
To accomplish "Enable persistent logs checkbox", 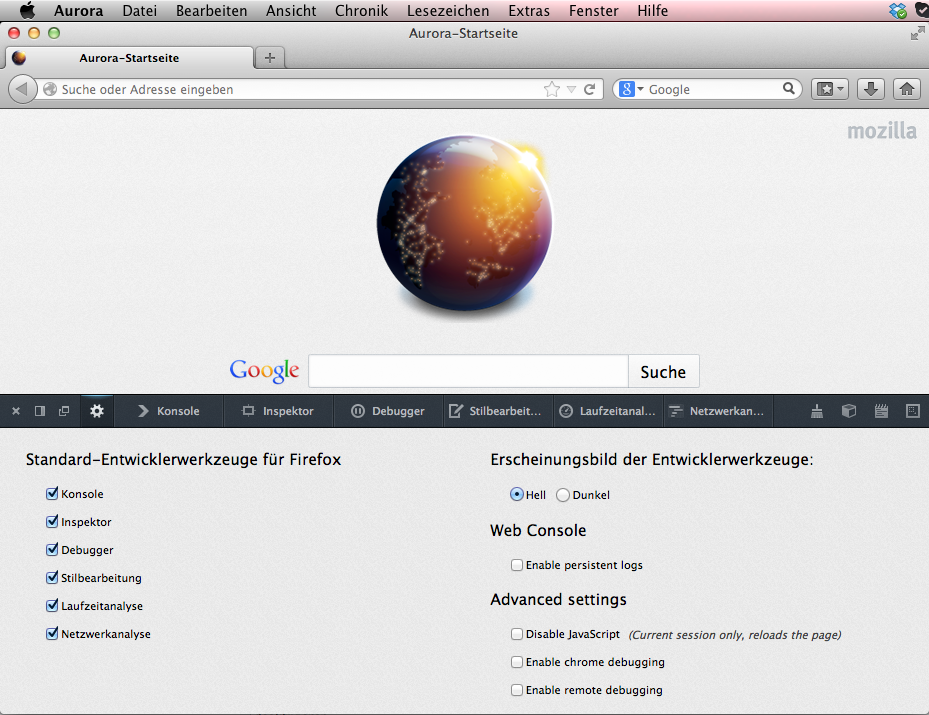I will (x=517, y=565).
